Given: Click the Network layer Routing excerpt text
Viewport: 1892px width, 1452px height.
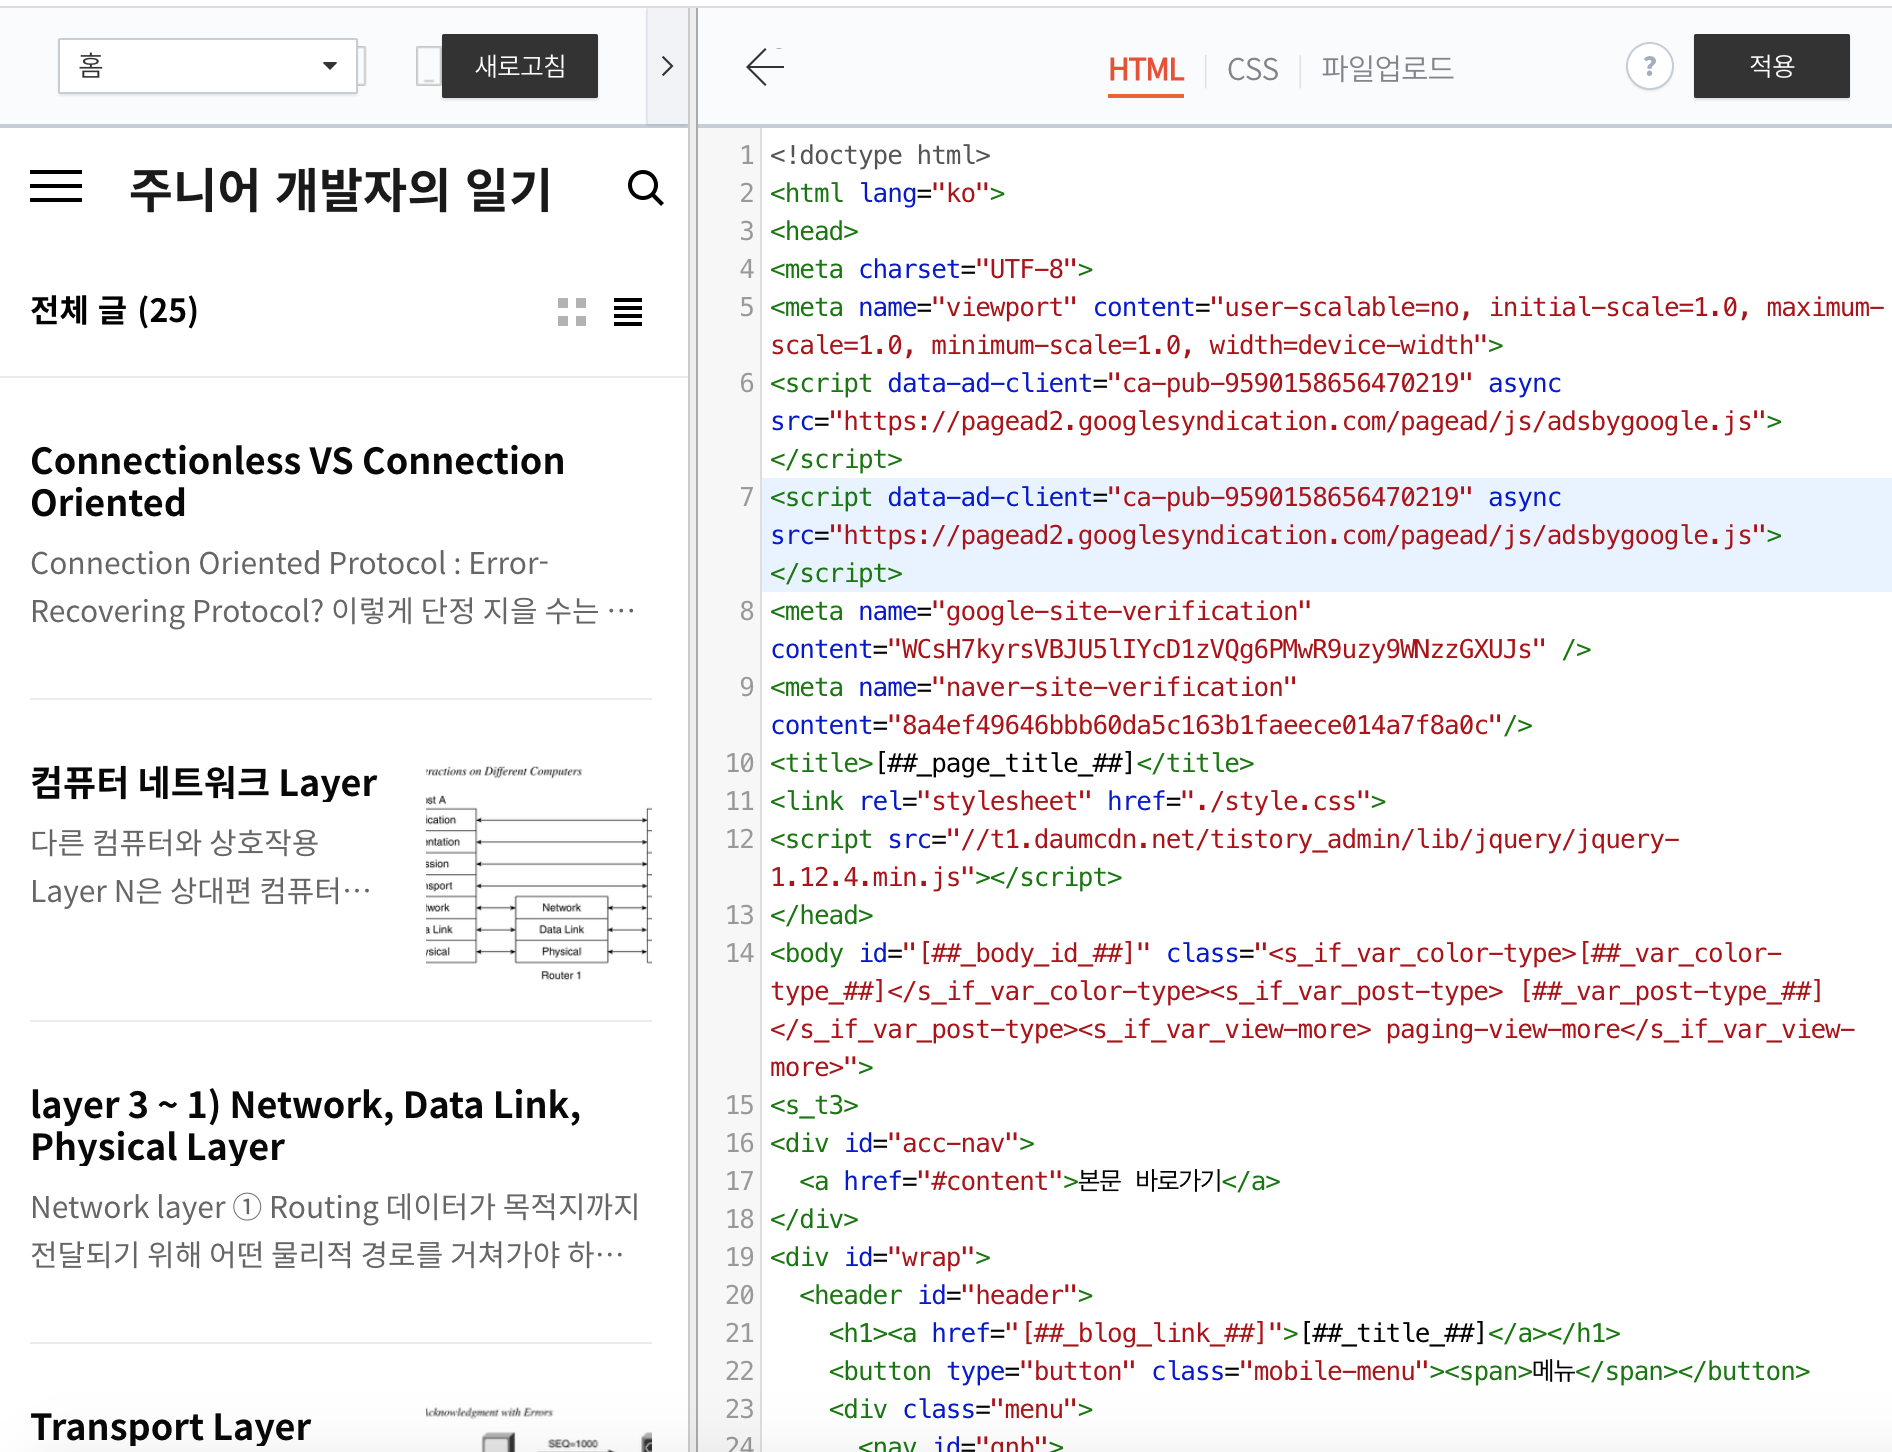Looking at the screenshot, I should coord(335,1231).
